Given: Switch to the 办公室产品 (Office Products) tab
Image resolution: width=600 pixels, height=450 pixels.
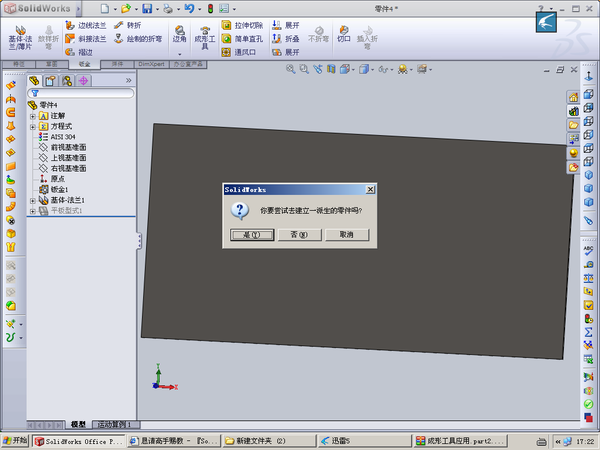Looking at the screenshot, I should (x=188, y=64).
